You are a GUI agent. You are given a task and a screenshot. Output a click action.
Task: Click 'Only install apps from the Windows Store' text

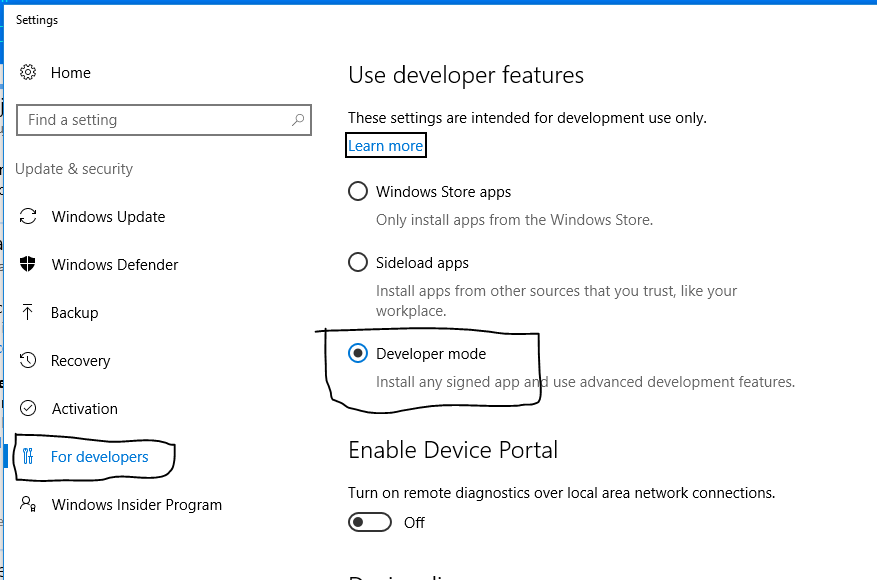click(515, 220)
